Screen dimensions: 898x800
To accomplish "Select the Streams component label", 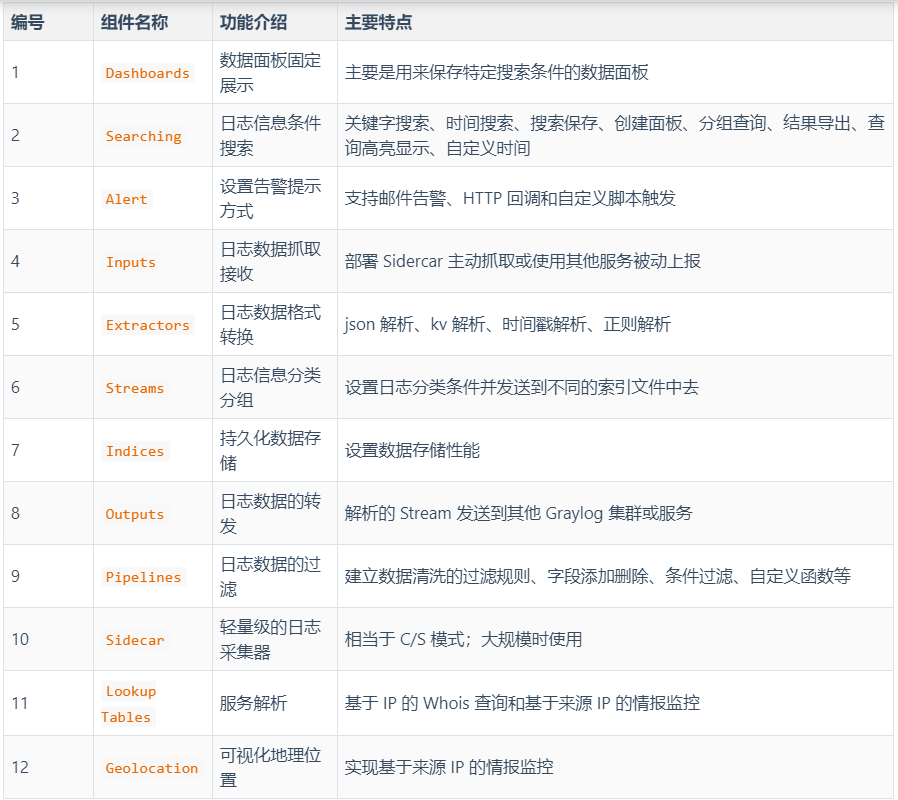I will (135, 388).
